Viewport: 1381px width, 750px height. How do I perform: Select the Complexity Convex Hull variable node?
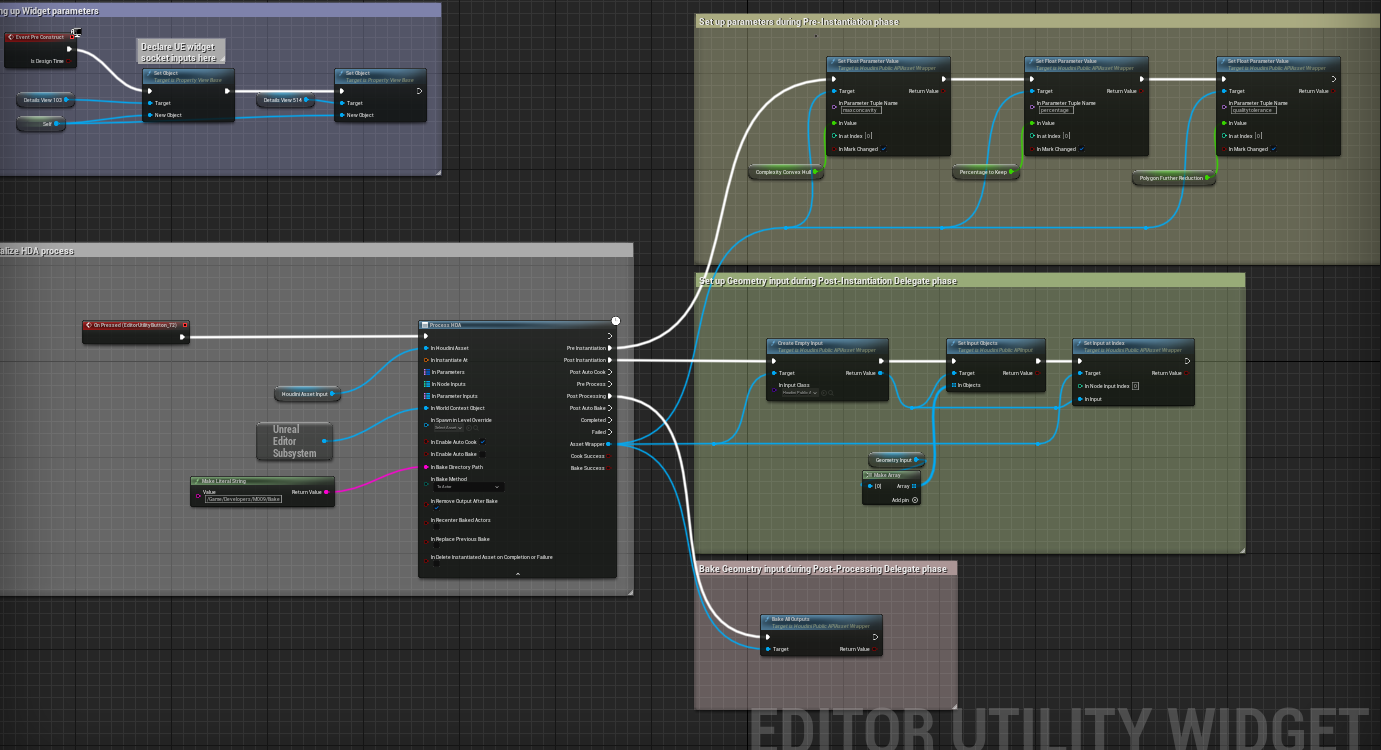(x=786, y=172)
